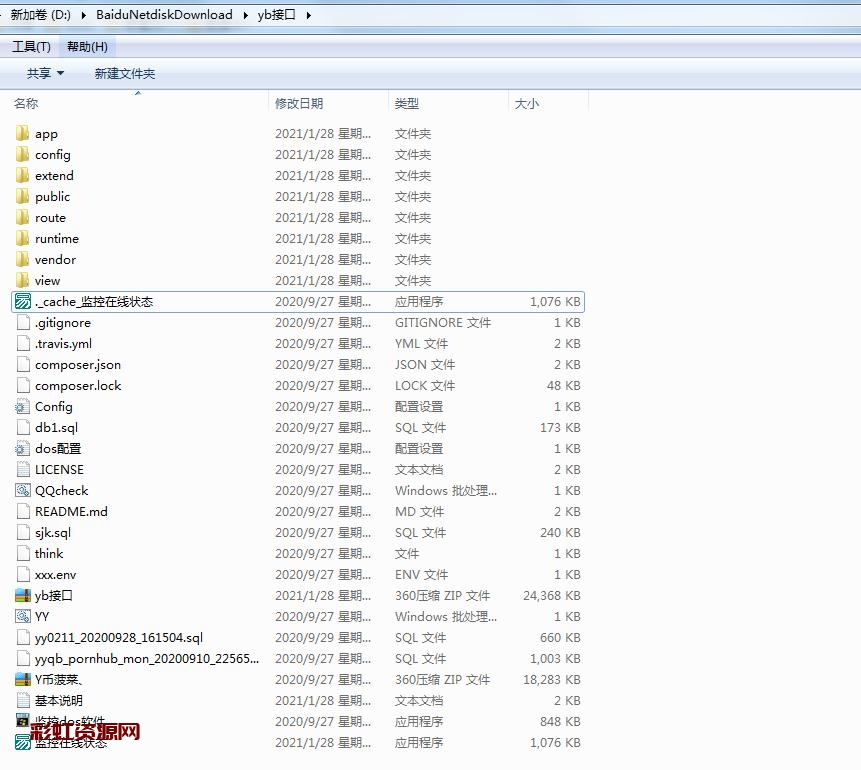The height and width of the screenshot is (770, 861).
Task: Open the 工具(T) menu
Action: click(31, 47)
